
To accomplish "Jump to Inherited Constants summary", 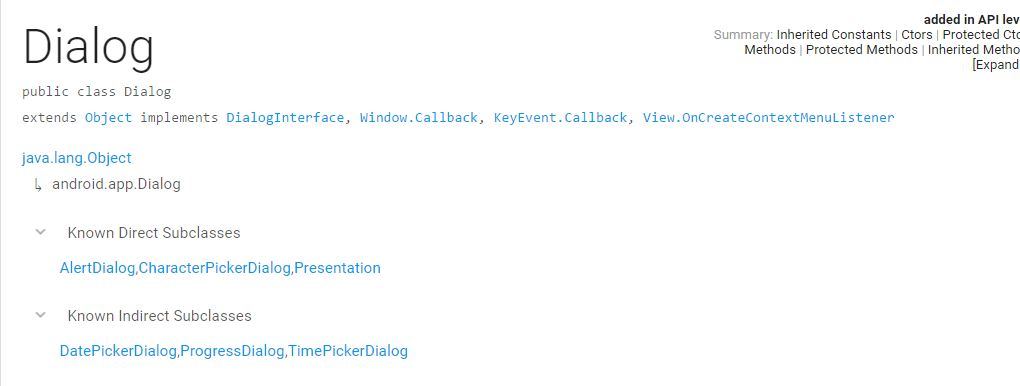I will tap(834, 34).
